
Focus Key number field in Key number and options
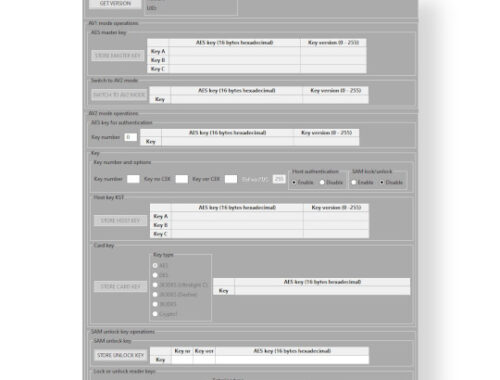point(133,179)
